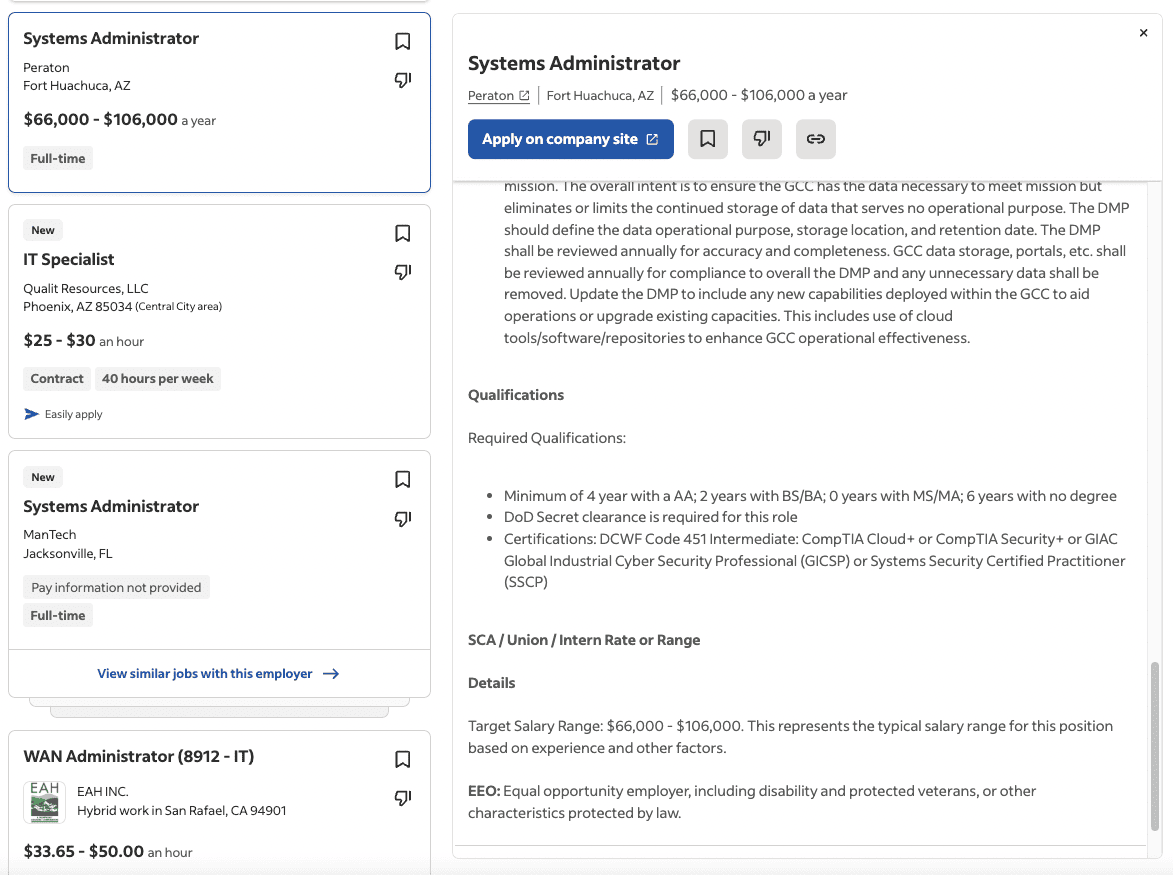Click Full-time tag on ManTech card
The image size is (1173, 875).
coord(58,615)
